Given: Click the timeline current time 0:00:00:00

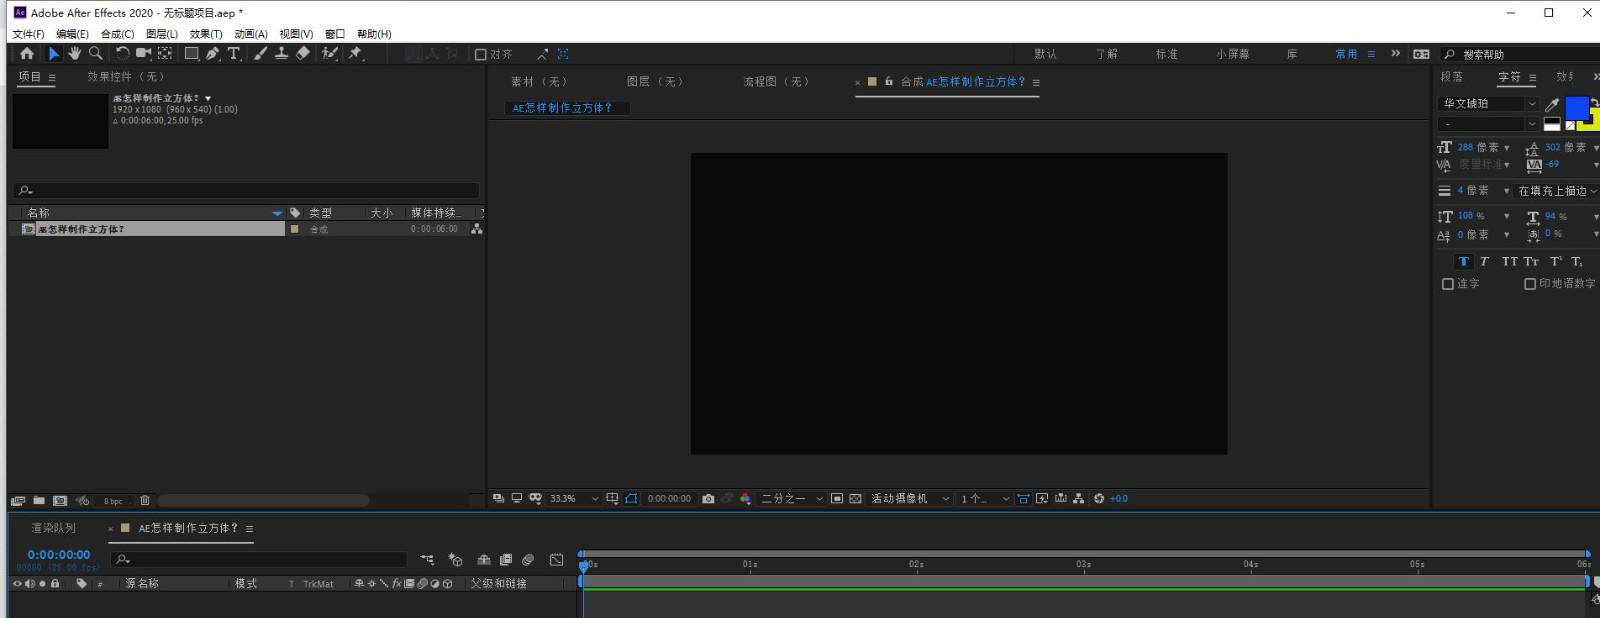Looking at the screenshot, I should pos(59,555).
